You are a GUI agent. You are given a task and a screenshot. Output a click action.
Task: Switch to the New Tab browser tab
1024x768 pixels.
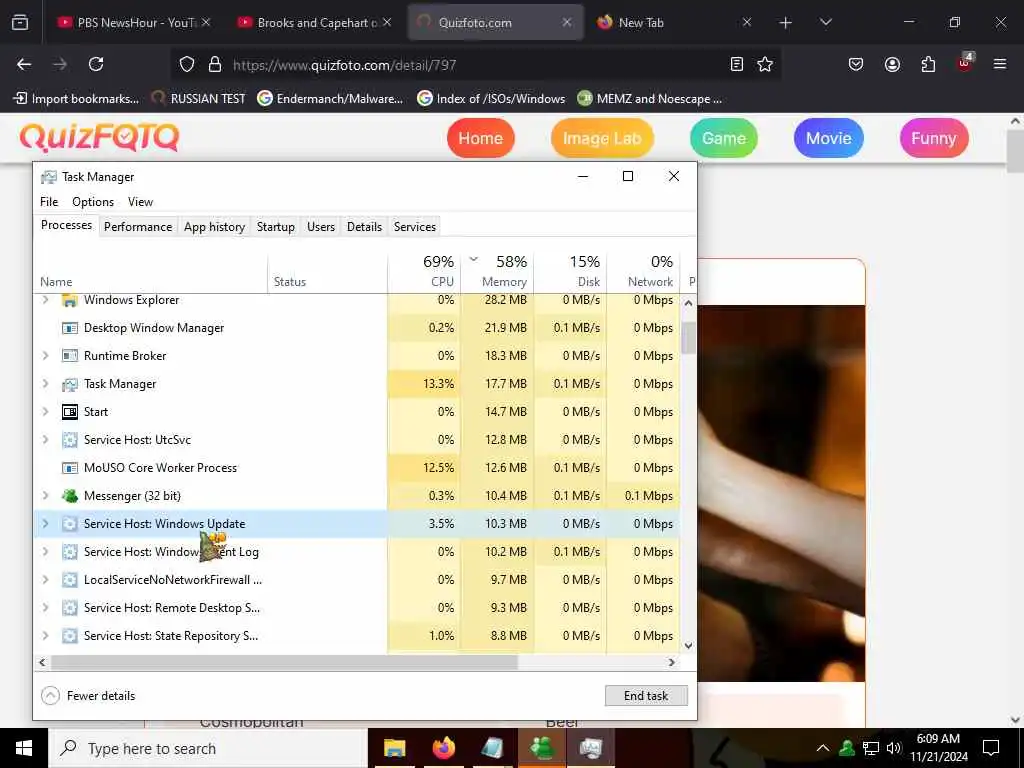pos(675,22)
